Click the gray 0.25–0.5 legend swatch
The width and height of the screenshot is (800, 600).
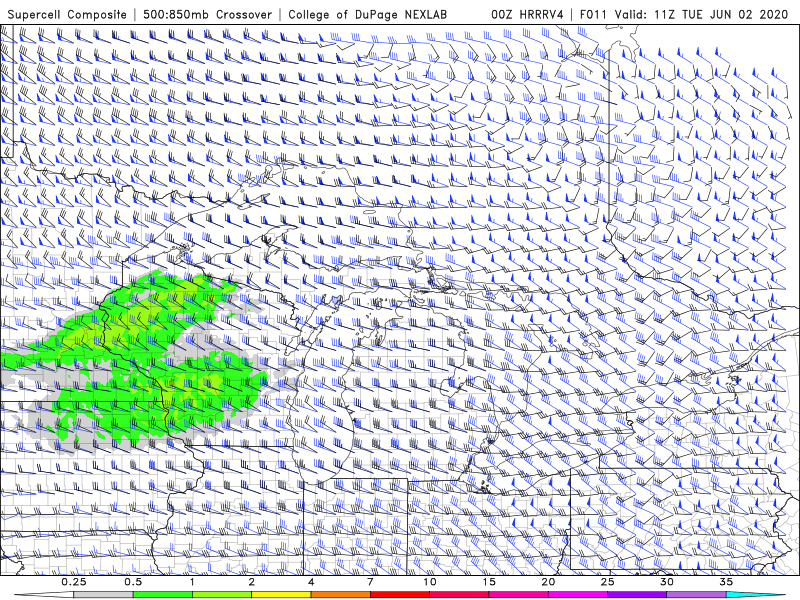(103, 595)
